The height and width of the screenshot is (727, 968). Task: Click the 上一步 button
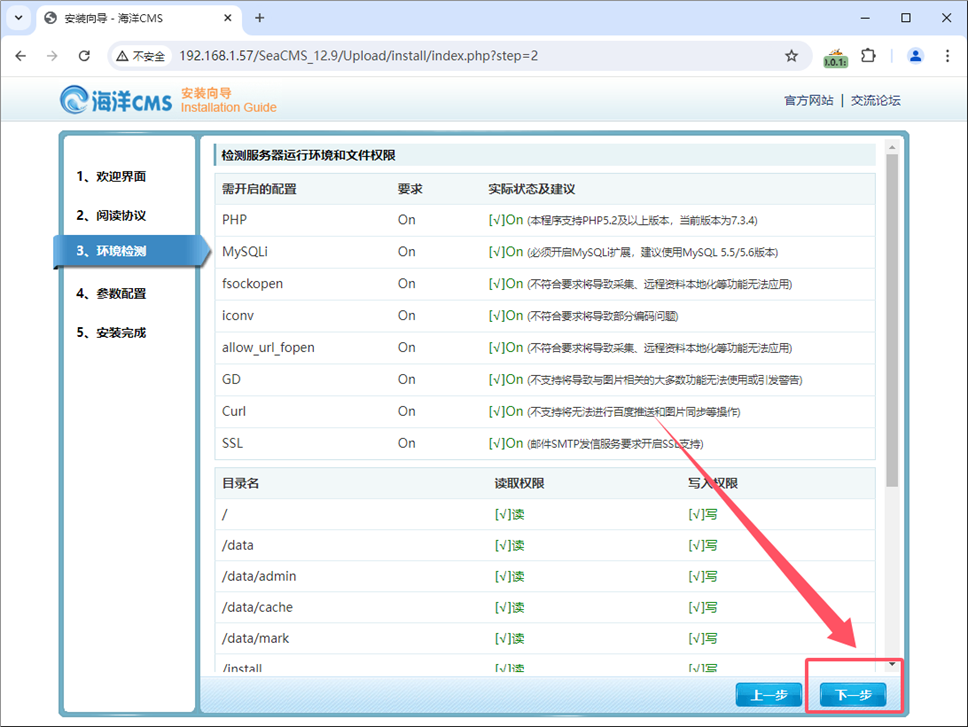tap(768, 695)
